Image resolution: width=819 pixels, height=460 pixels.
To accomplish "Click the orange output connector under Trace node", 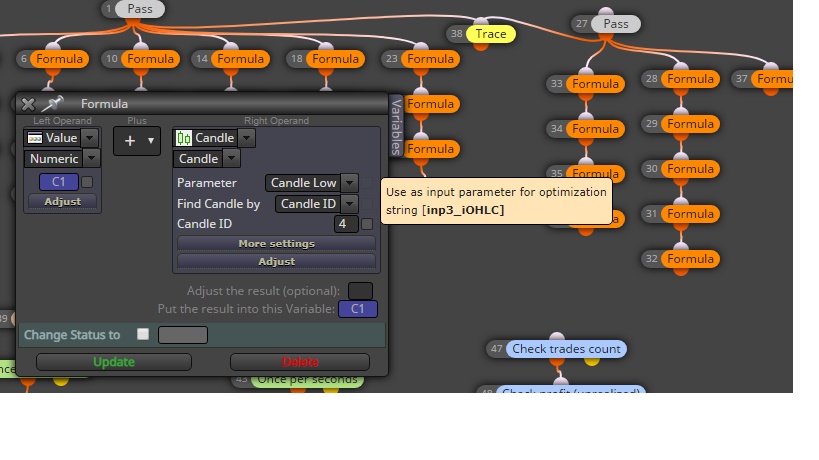I will 481,46.
